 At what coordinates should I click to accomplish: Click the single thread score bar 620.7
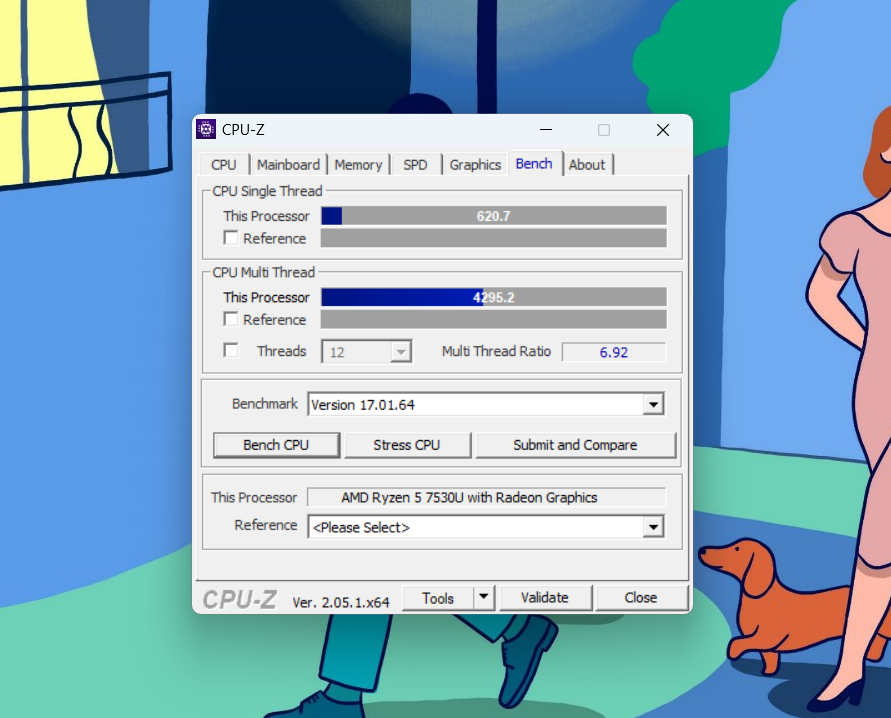[x=494, y=216]
